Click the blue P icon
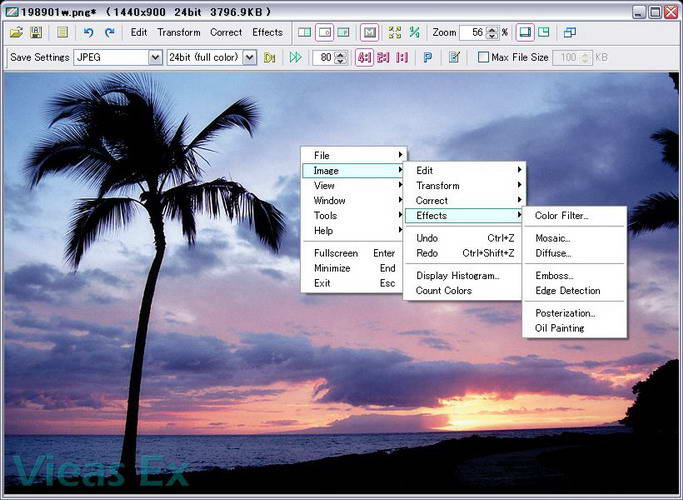Screen dimensions: 683x500 tap(428, 58)
